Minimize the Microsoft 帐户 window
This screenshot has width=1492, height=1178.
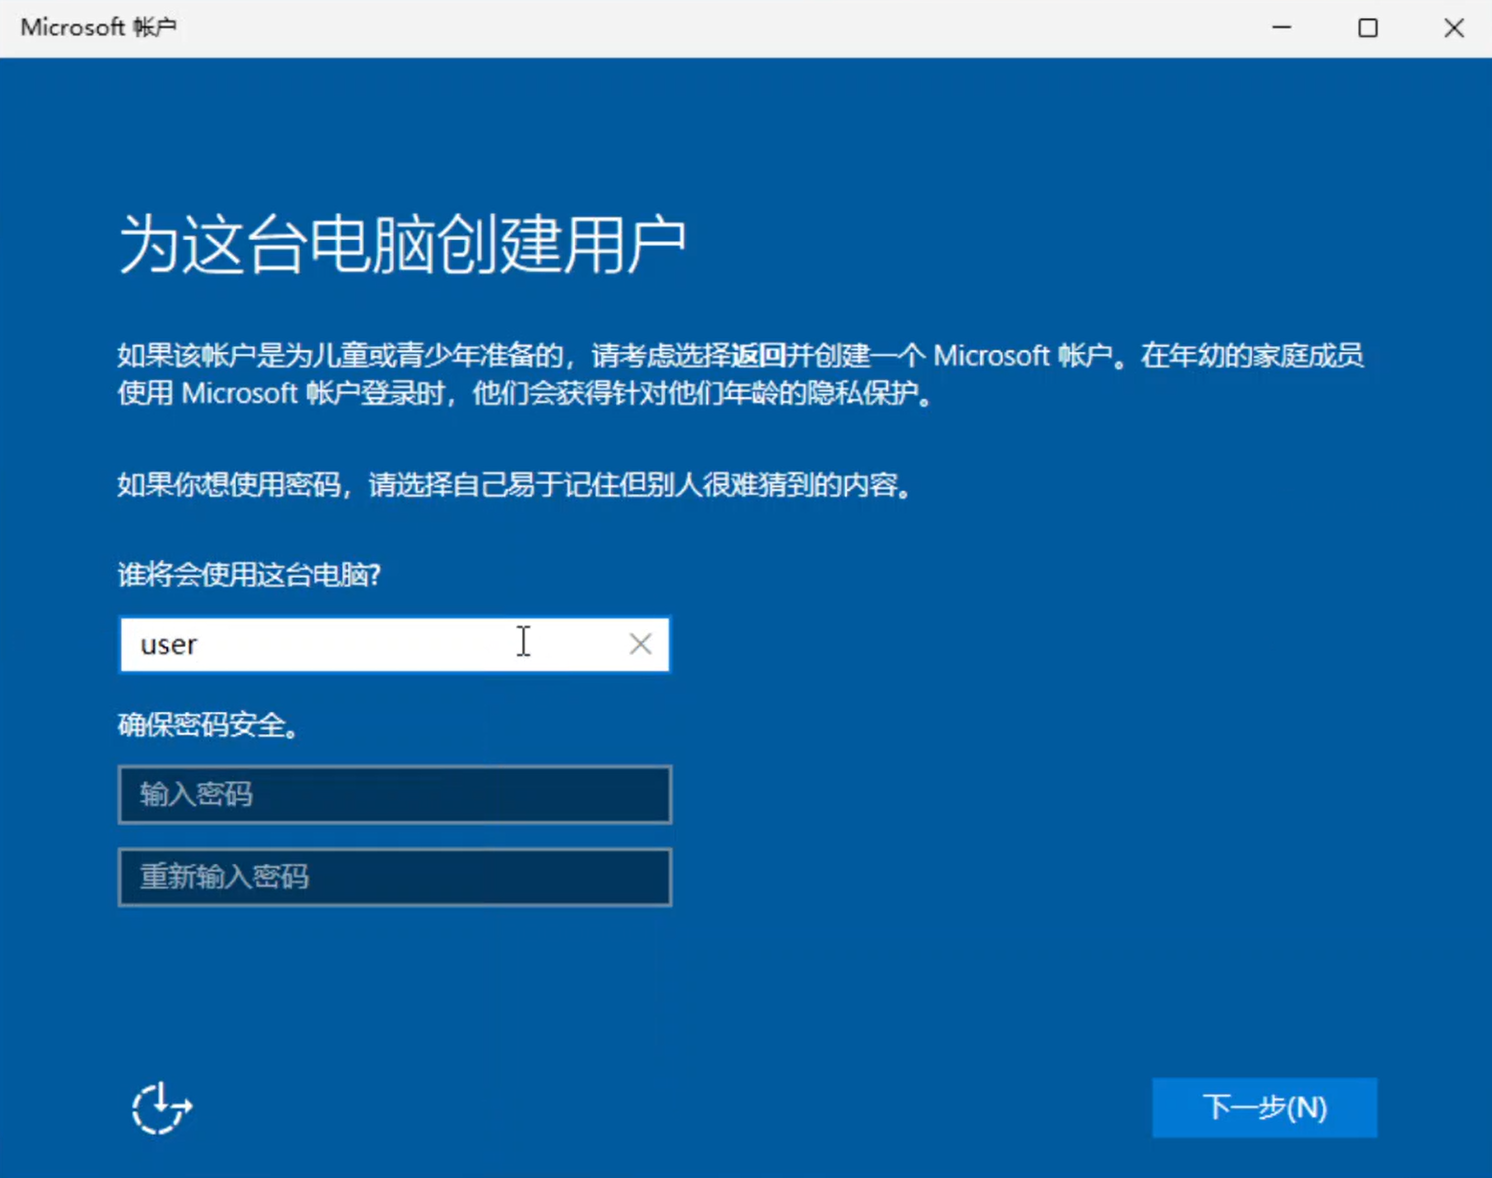click(x=1281, y=28)
